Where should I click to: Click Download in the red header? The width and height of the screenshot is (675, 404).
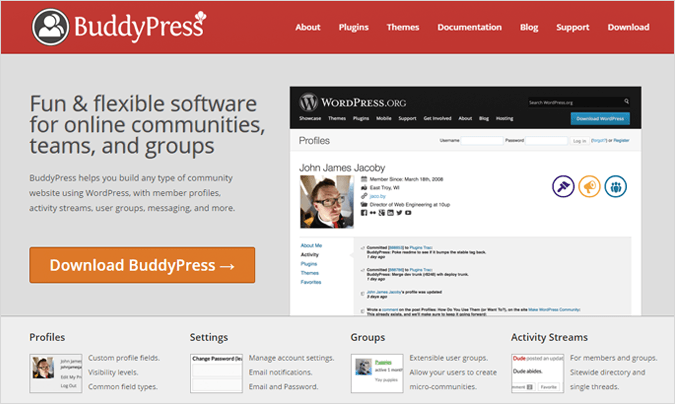628,27
